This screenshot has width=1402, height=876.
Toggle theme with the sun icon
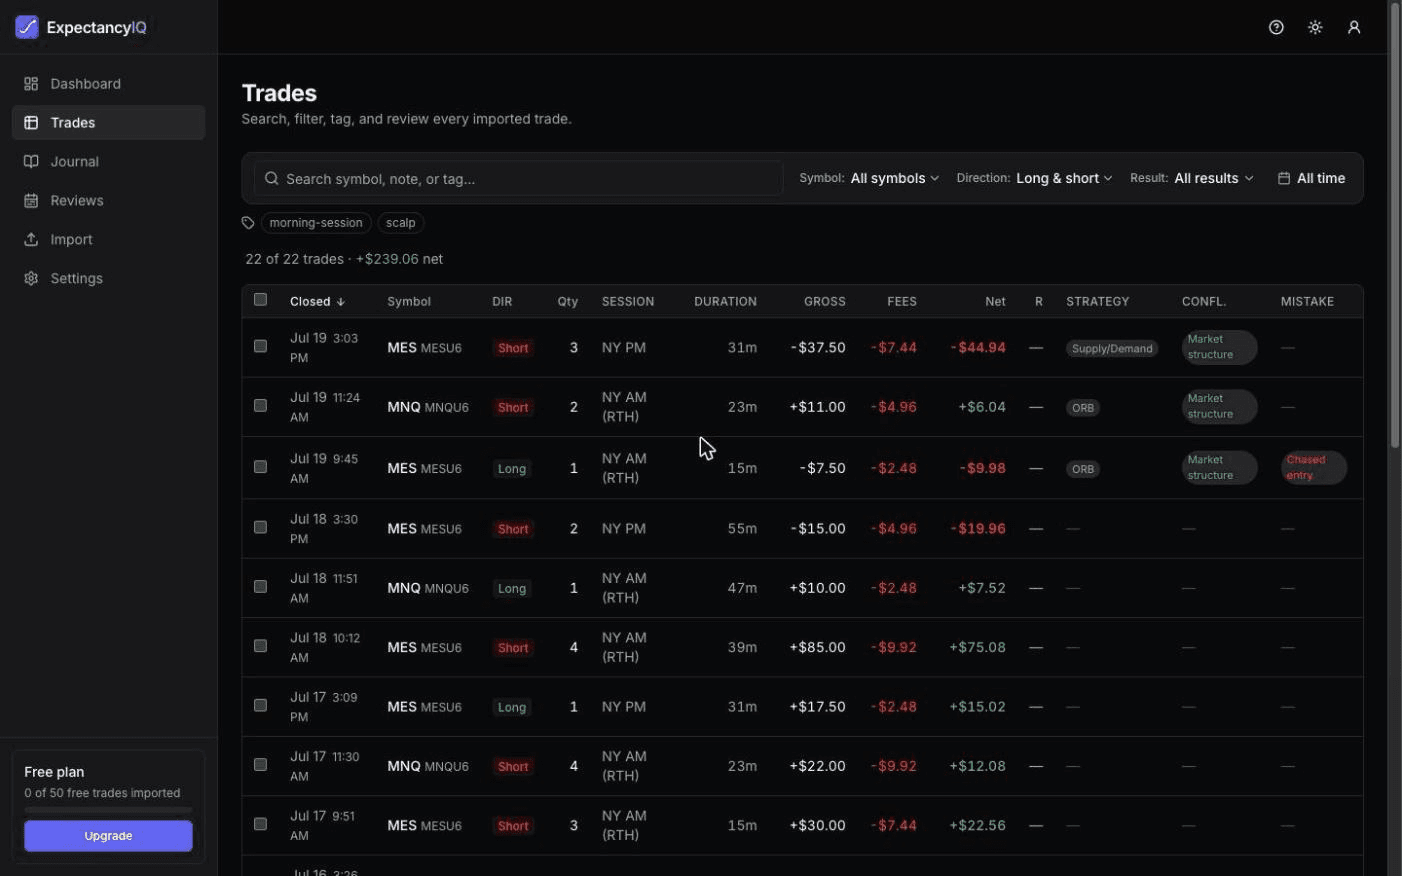tap(1315, 28)
